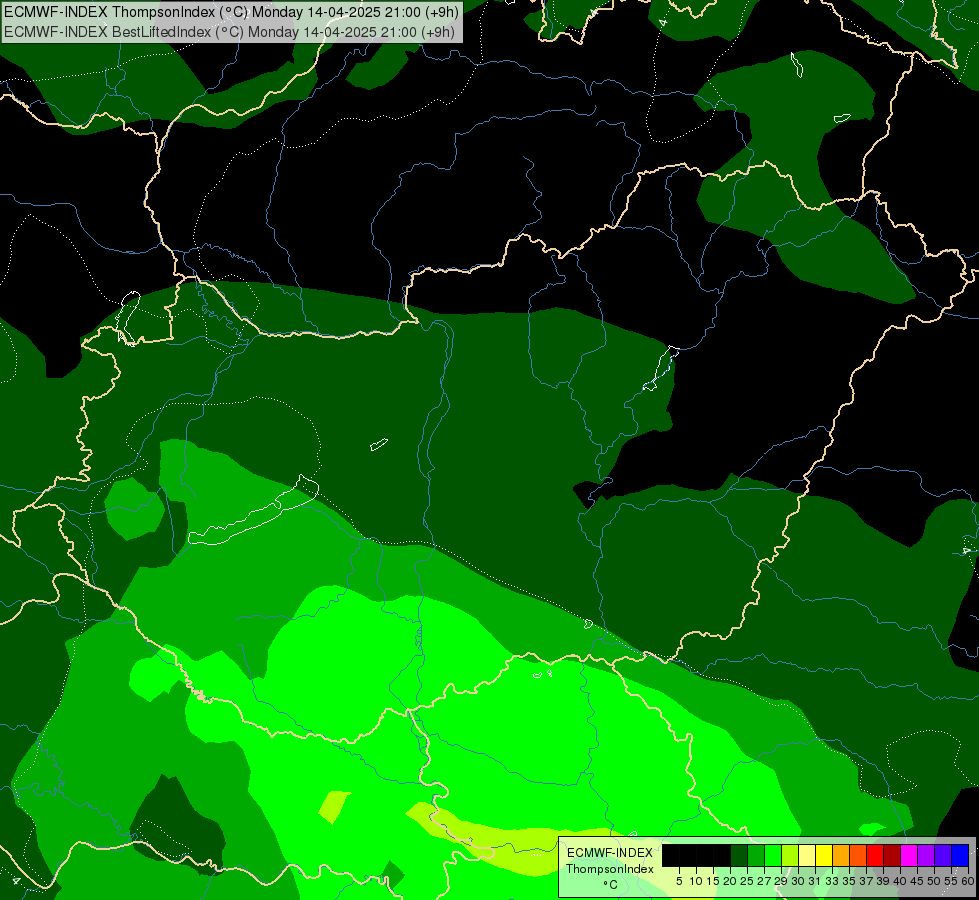Click the legend tick value 33

[x=832, y=881]
